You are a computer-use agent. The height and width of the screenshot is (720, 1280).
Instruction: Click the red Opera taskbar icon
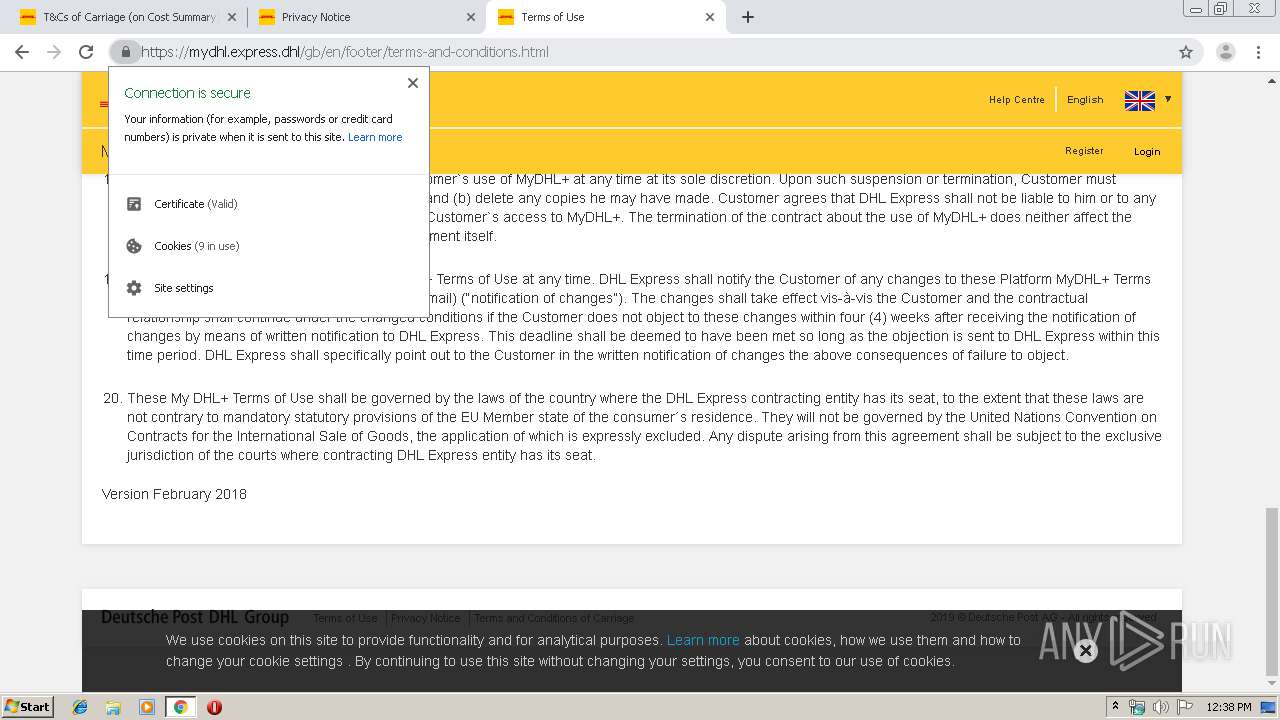click(214, 707)
